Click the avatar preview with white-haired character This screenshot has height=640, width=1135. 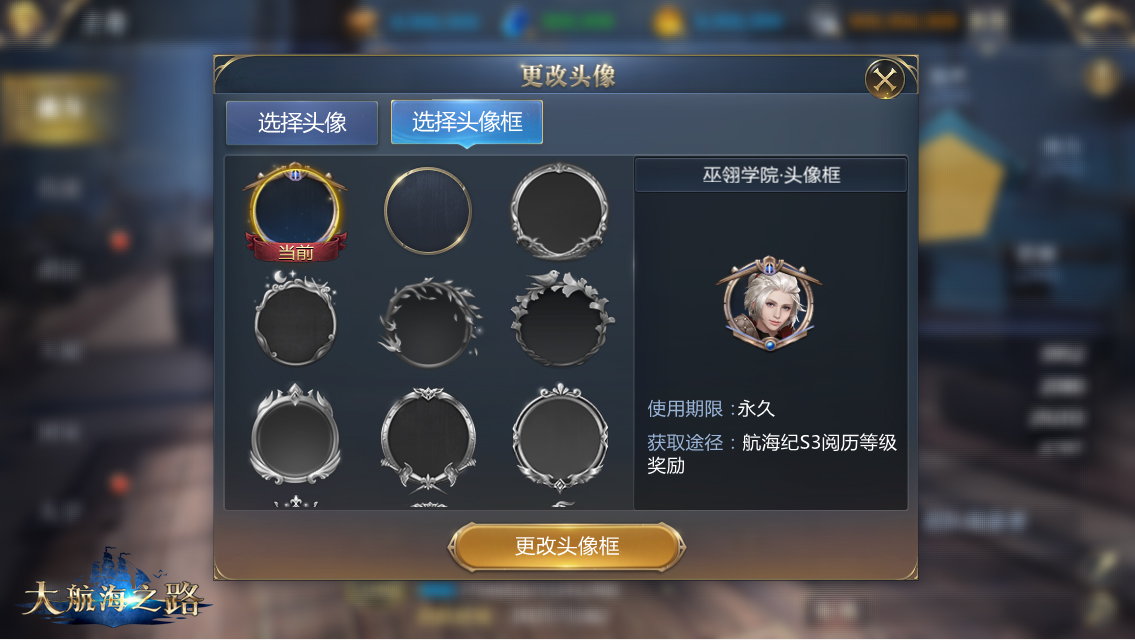point(769,303)
